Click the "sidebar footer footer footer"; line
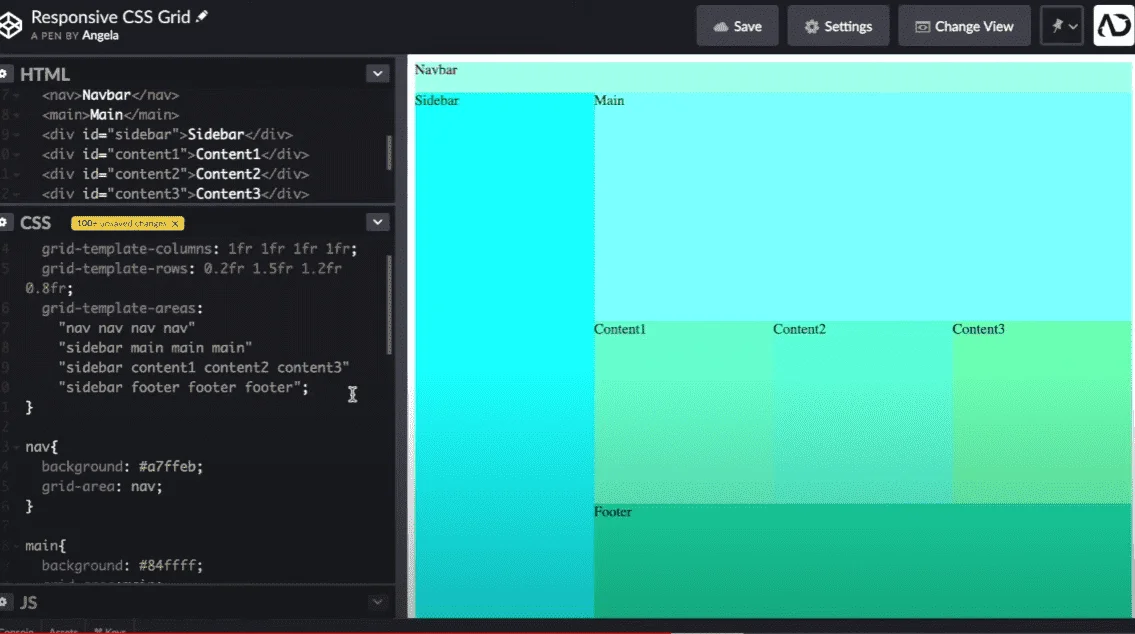 pyautogui.click(x=183, y=387)
